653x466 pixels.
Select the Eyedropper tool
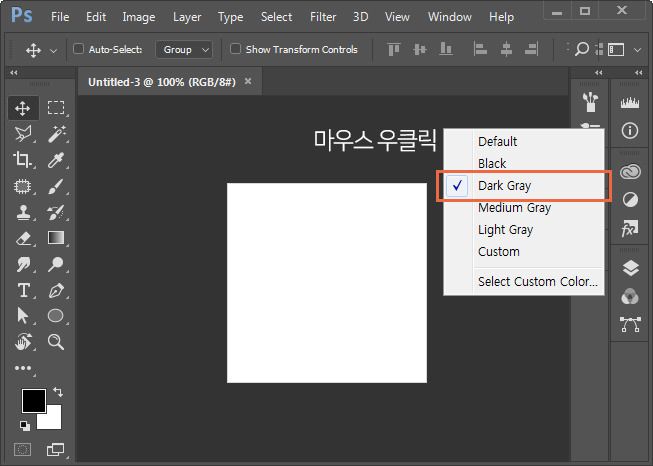tap(56, 160)
